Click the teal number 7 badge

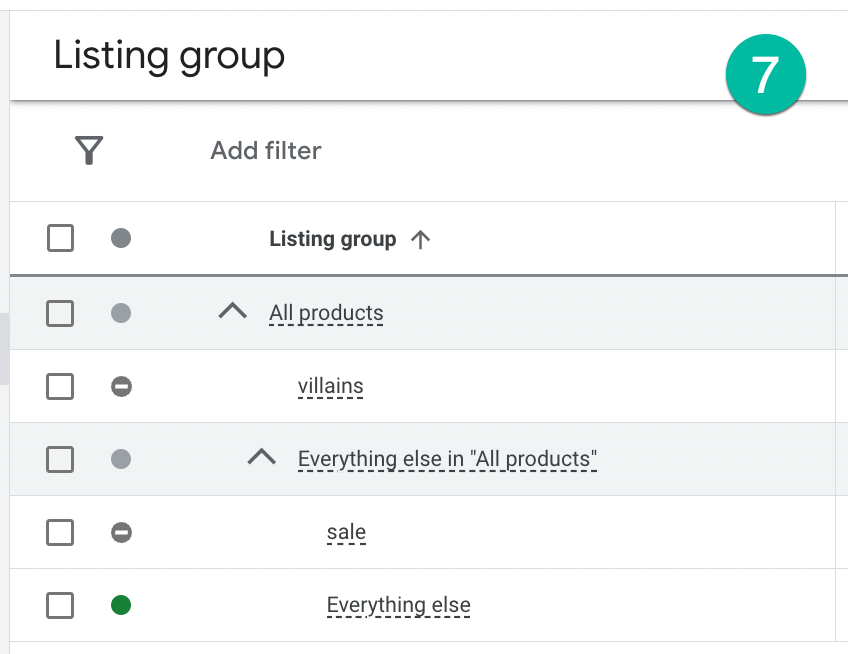tap(766, 74)
